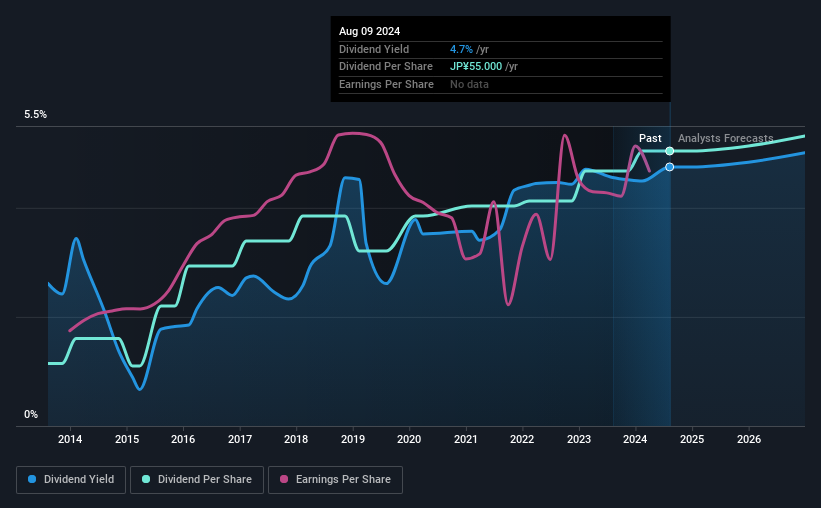Image resolution: width=821 pixels, height=508 pixels.
Task: Click the tooltip Dividend Per Share row label
Action: pos(386,67)
